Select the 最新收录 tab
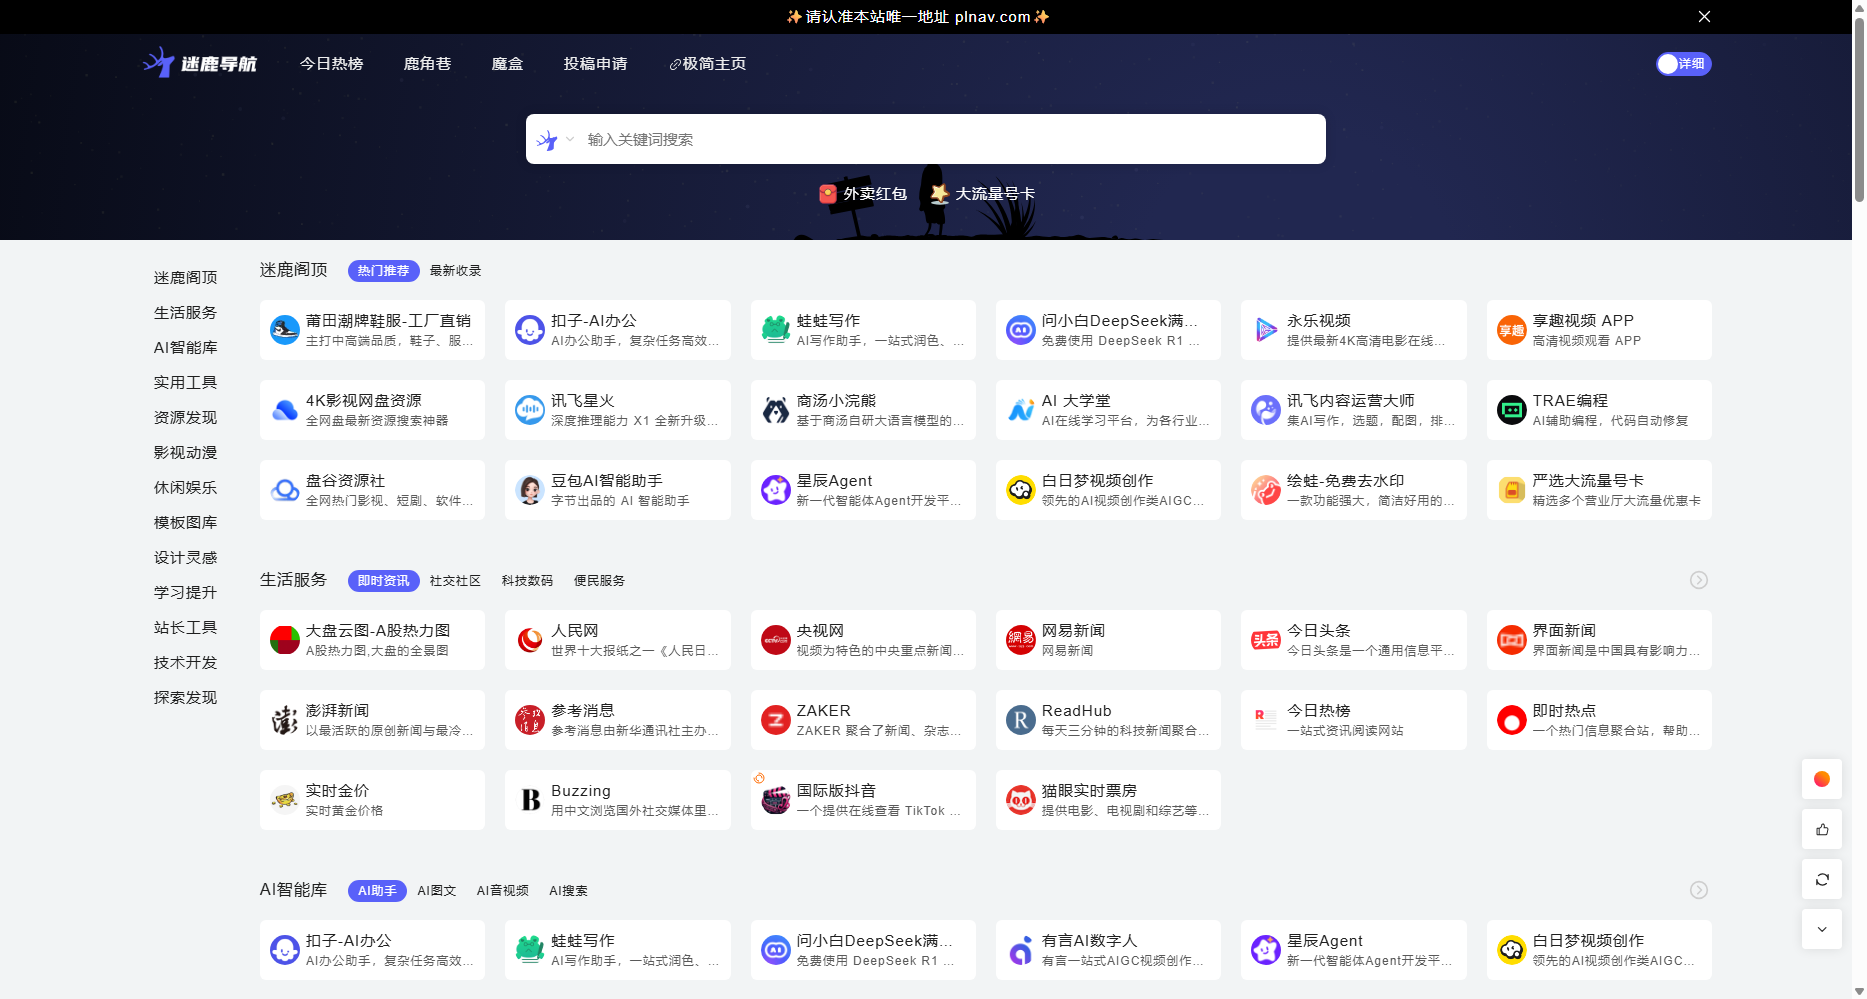Screen dimensions: 1867x999 [456, 271]
